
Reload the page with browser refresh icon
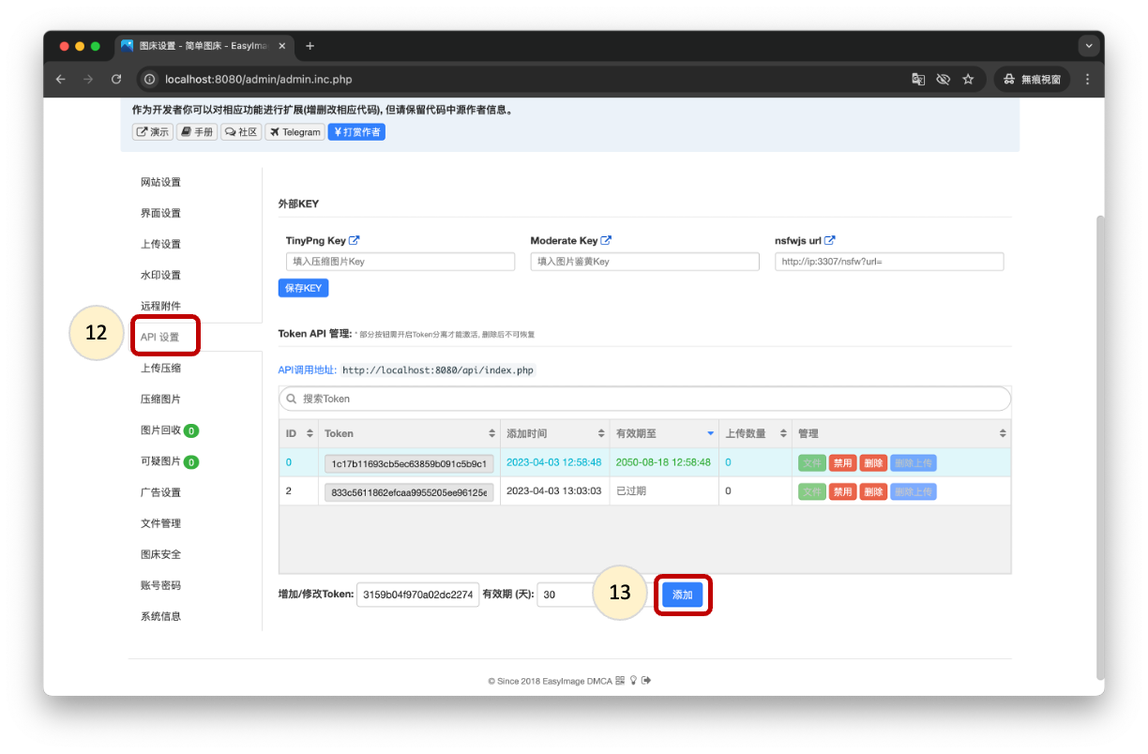pos(116,79)
